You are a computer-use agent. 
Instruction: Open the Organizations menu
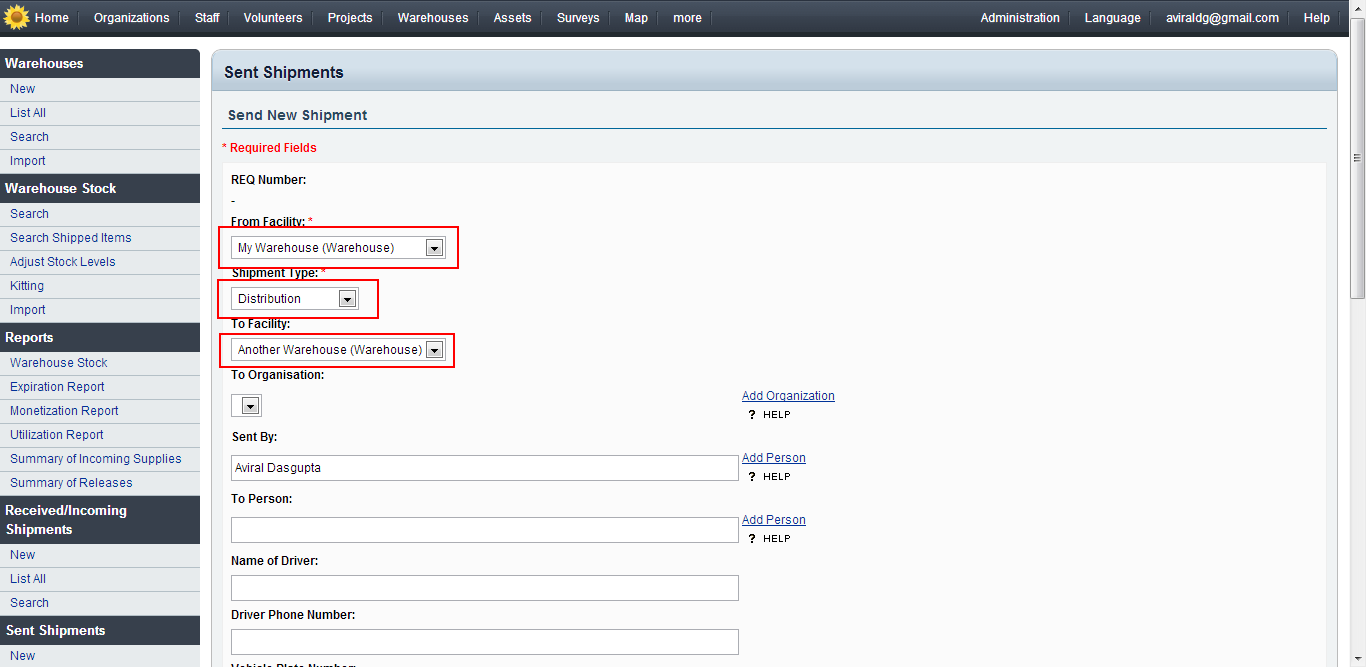point(131,18)
